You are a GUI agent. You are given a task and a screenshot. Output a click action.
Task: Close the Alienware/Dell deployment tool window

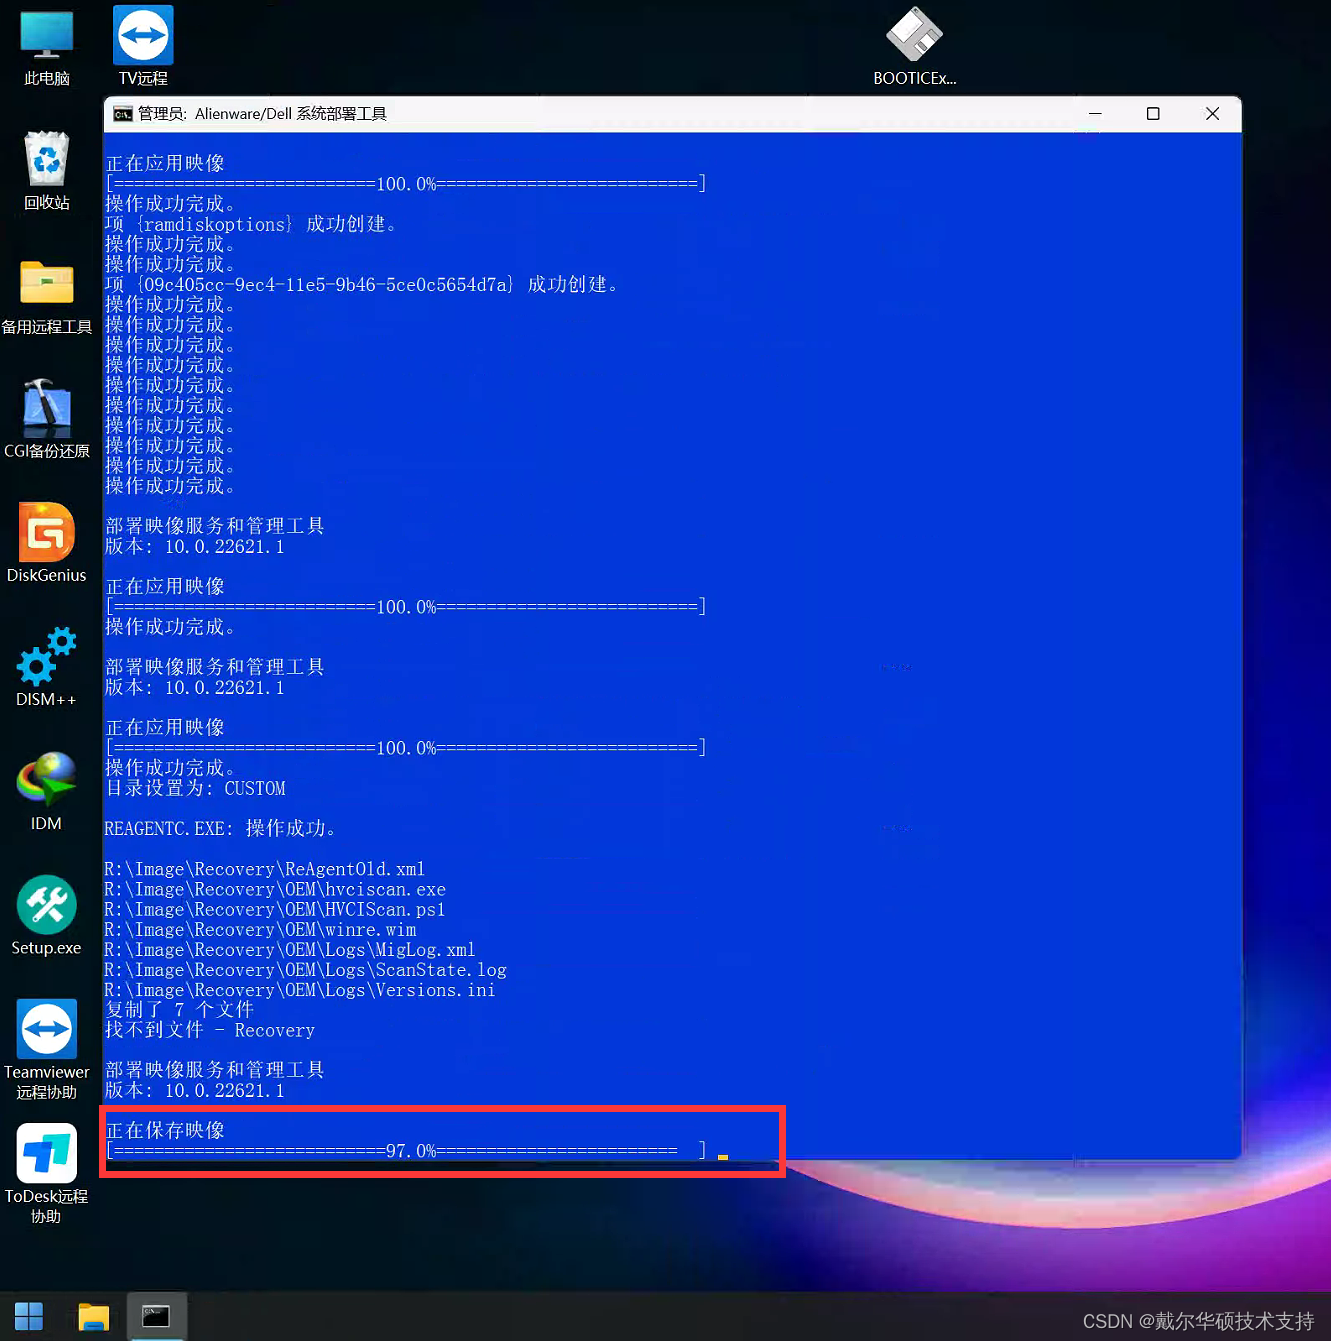pyautogui.click(x=1212, y=114)
